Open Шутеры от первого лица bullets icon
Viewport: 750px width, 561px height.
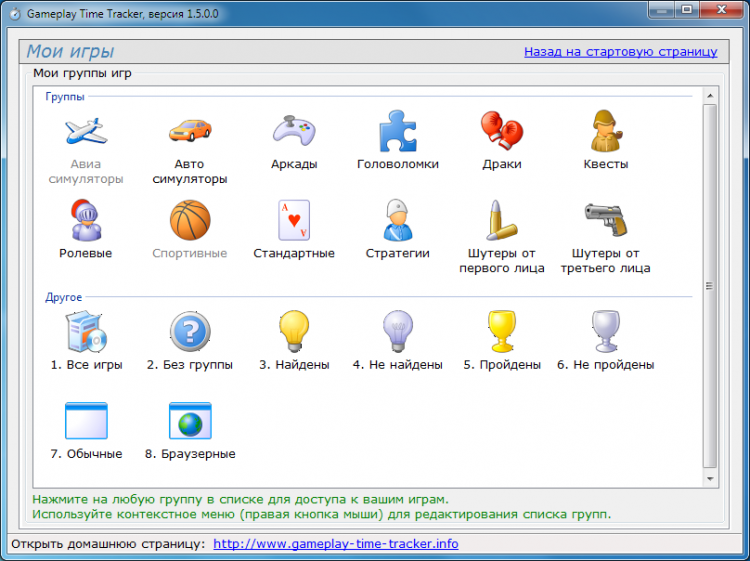pyautogui.click(x=502, y=220)
